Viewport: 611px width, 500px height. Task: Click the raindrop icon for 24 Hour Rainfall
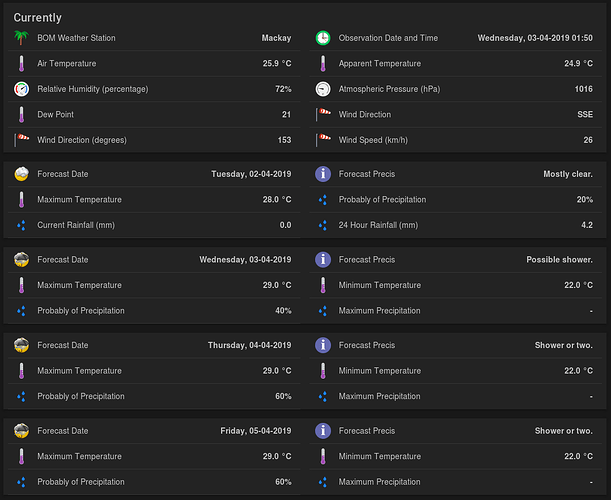pyautogui.click(x=323, y=225)
